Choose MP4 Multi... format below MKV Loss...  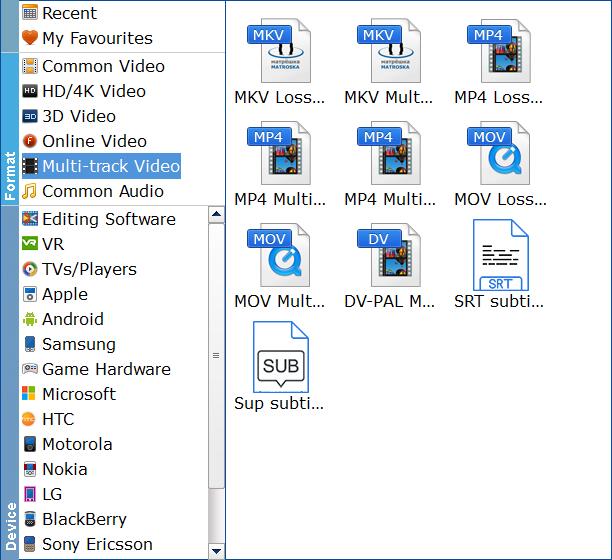(279, 164)
